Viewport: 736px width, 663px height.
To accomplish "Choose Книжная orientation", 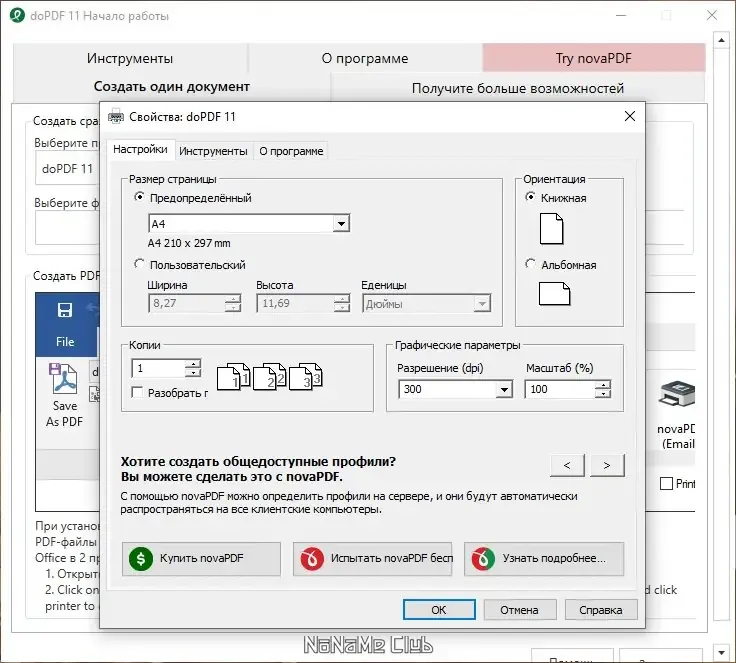I will tap(530, 197).
